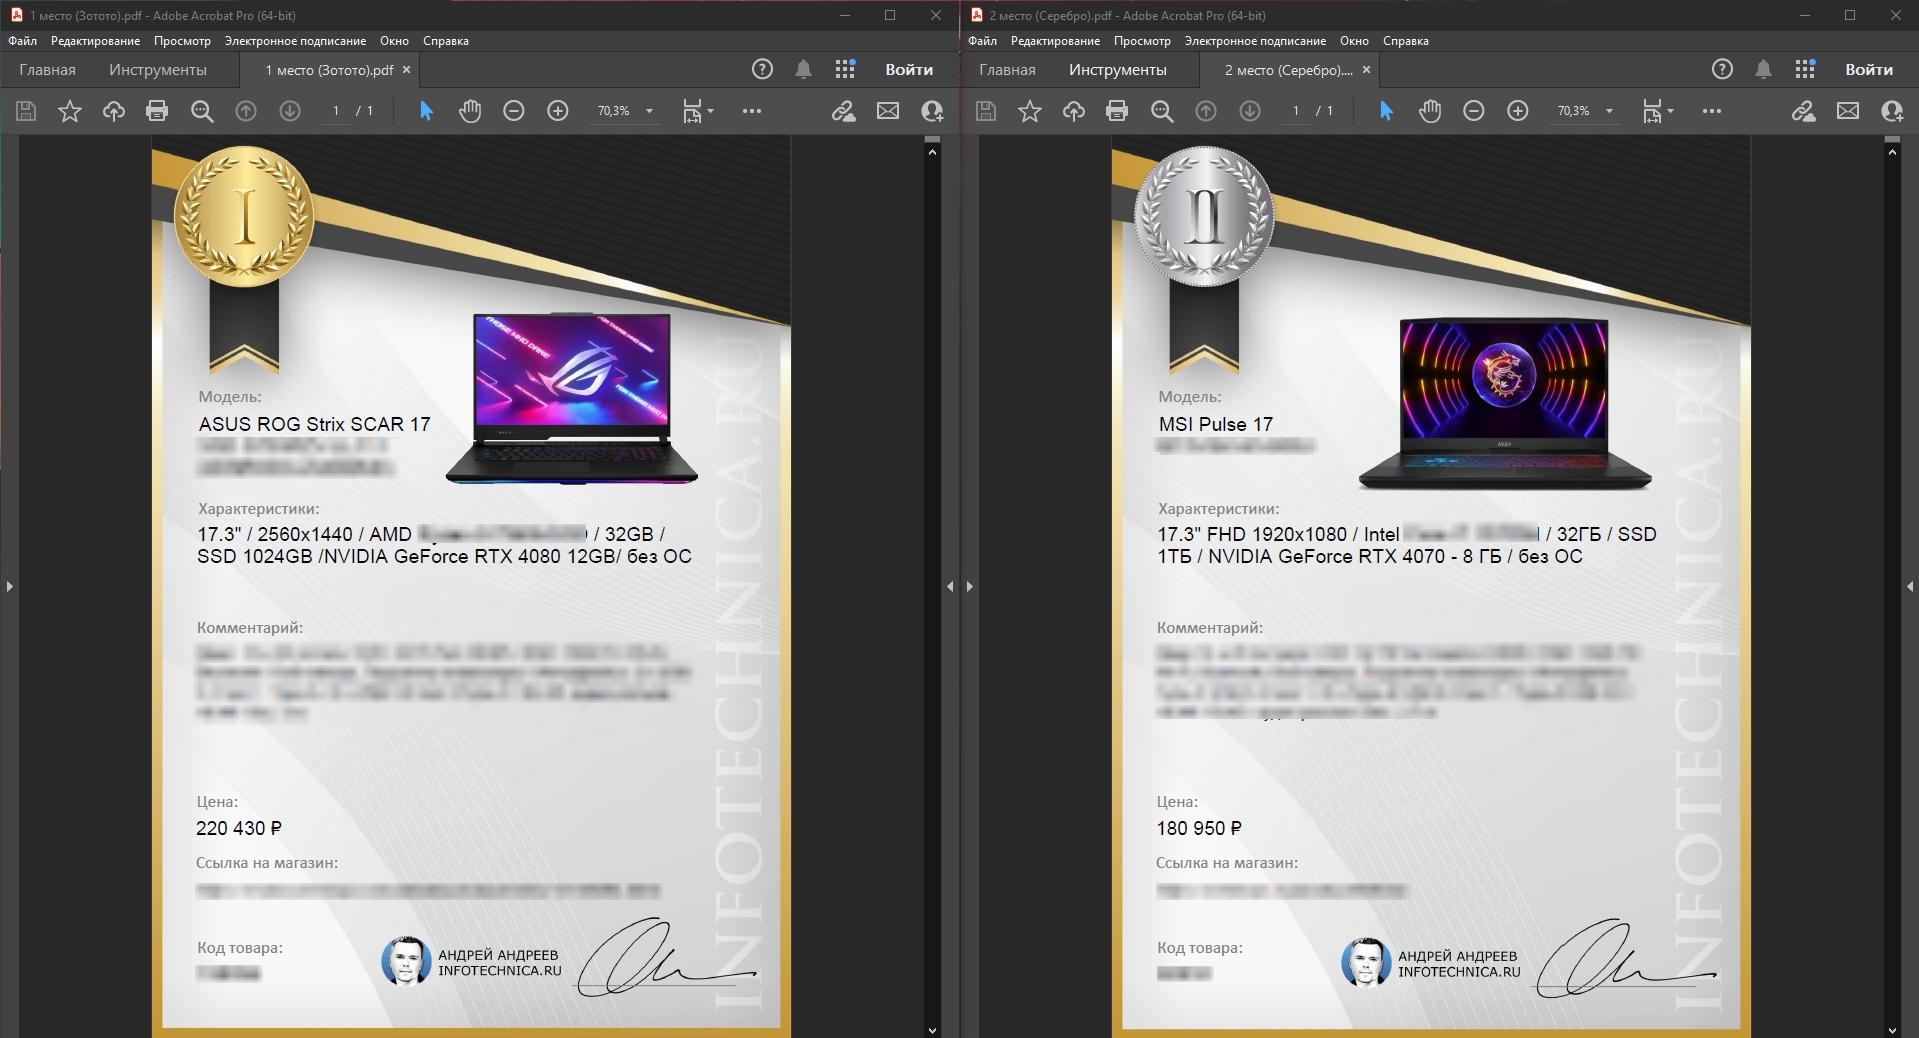Open notifications bell in left window
Image resolution: width=1919 pixels, height=1038 pixels.
coord(803,69)
